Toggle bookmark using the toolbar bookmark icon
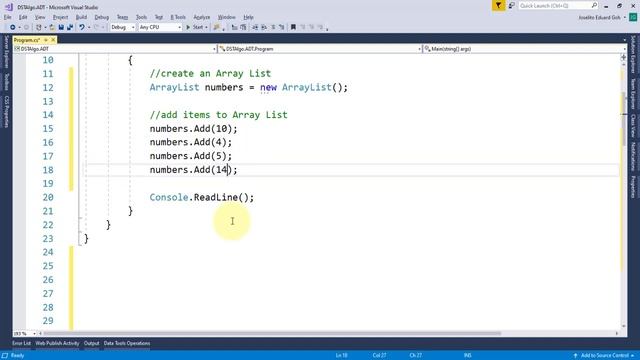This screenshot has height=360, width=640. (293, 27)
